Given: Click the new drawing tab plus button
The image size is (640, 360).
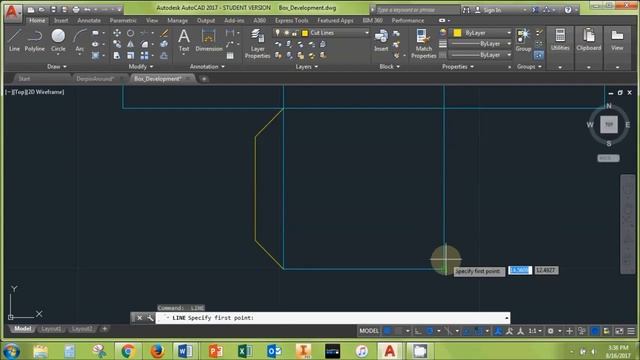Looking at the screenshot, I should pyautogui.click(x=204, y=79).
